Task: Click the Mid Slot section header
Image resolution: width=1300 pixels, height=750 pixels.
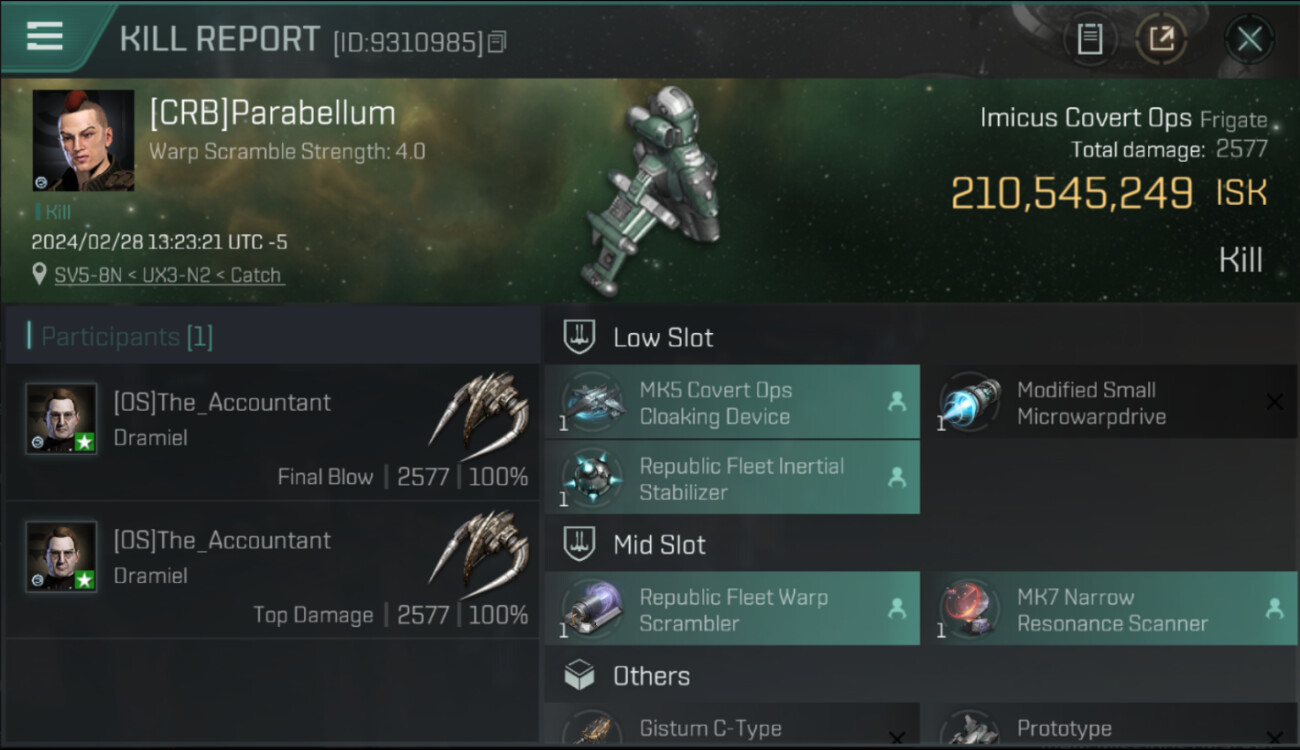Action: tap(658, 545)
